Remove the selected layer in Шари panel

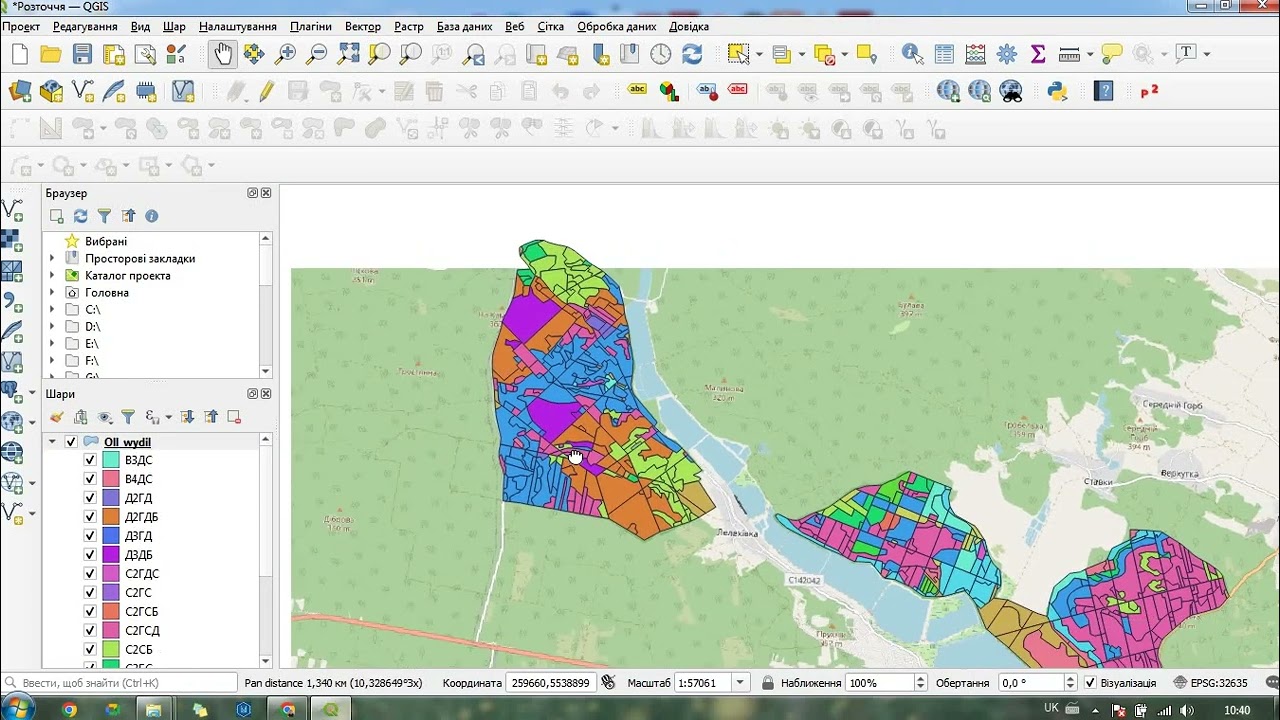[x=234, y=417]
